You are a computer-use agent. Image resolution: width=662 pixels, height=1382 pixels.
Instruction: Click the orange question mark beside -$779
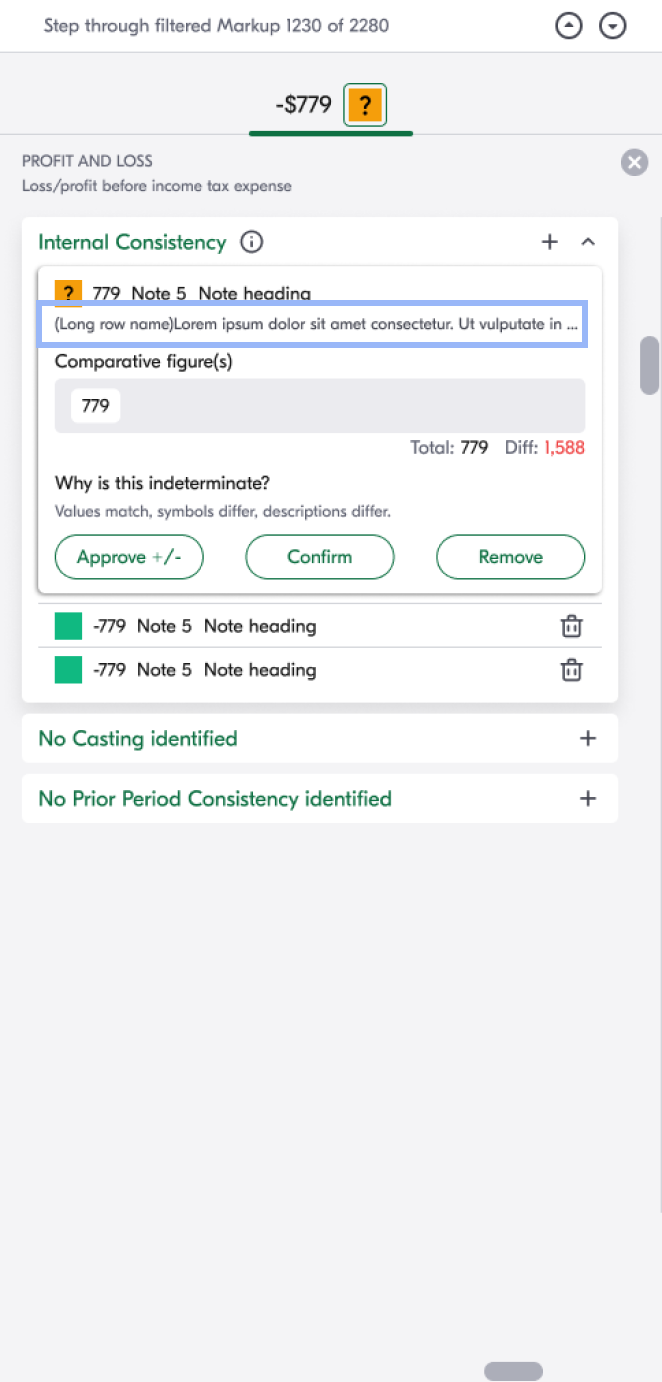(365, 105)
